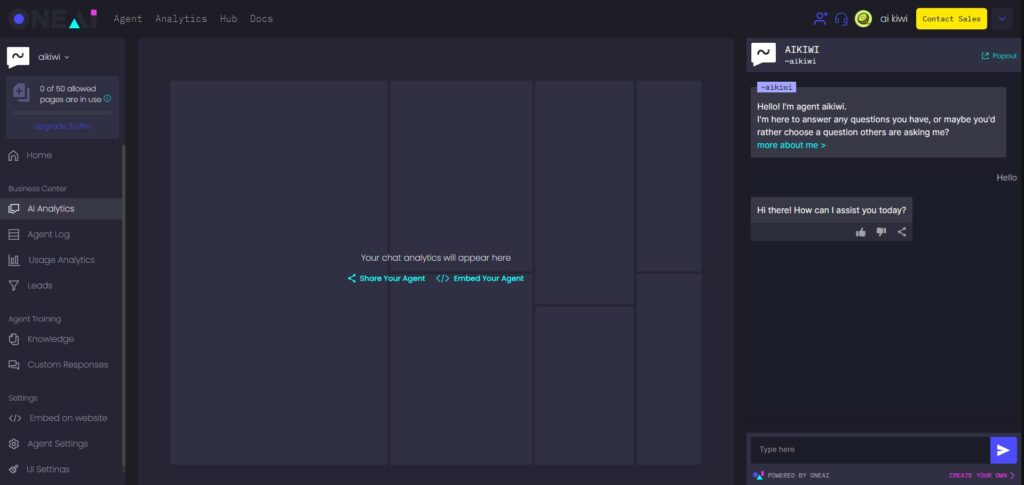Open the aikiwi agent switcher dropdown
This screenshot has height=485, width=1024.
click(54, 57)
